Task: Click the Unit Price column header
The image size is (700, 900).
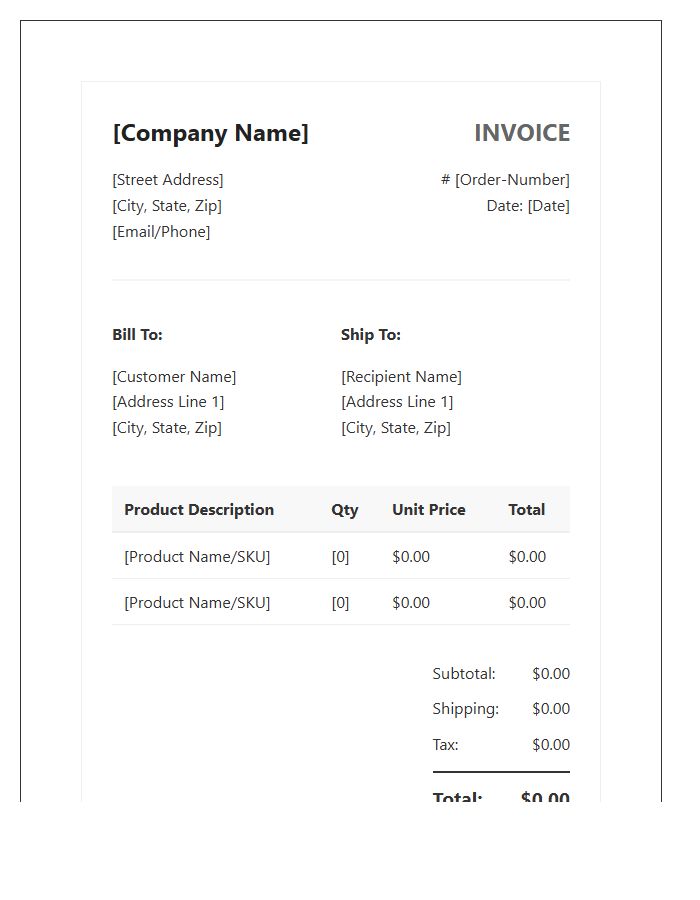Action: coord(429,510)
